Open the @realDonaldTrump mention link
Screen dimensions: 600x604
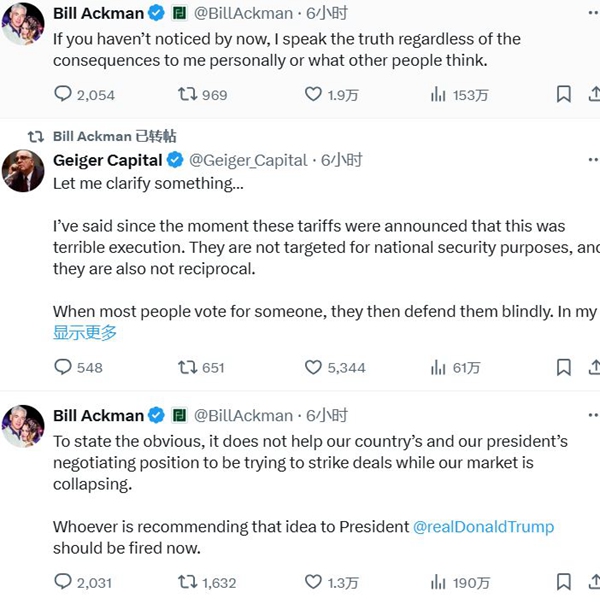coord(483,526)
